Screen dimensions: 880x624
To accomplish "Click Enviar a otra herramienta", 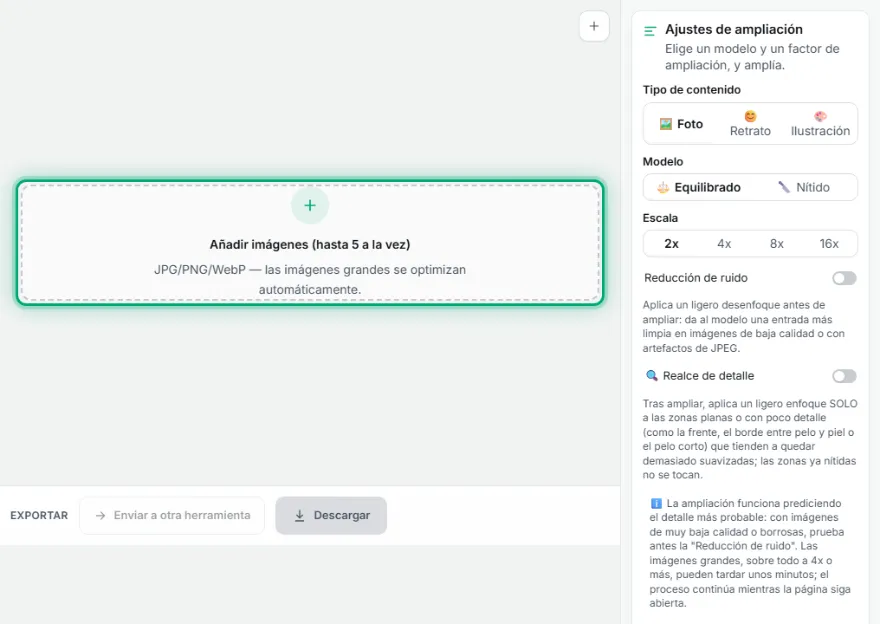I will (x=172, y=515).
